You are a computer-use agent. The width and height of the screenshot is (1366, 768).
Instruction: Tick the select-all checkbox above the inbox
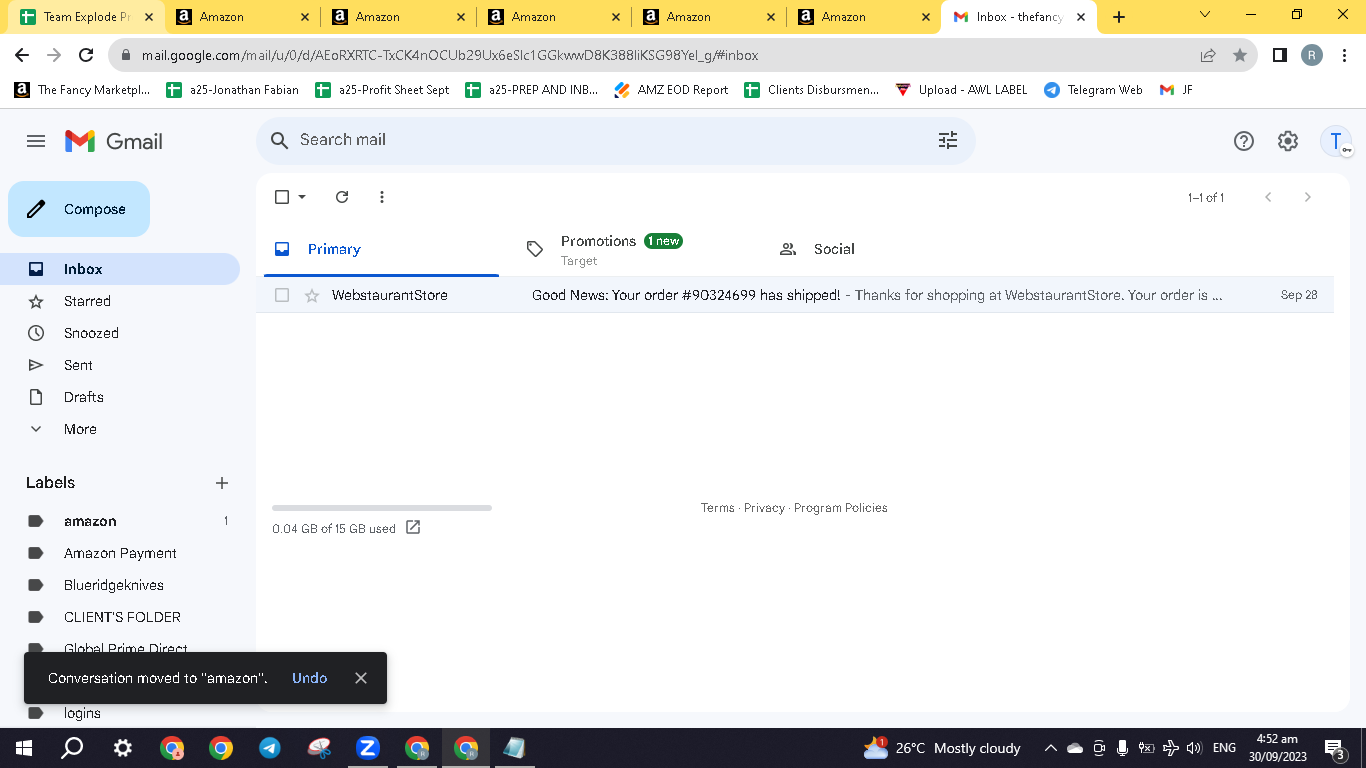click(282, 197)
